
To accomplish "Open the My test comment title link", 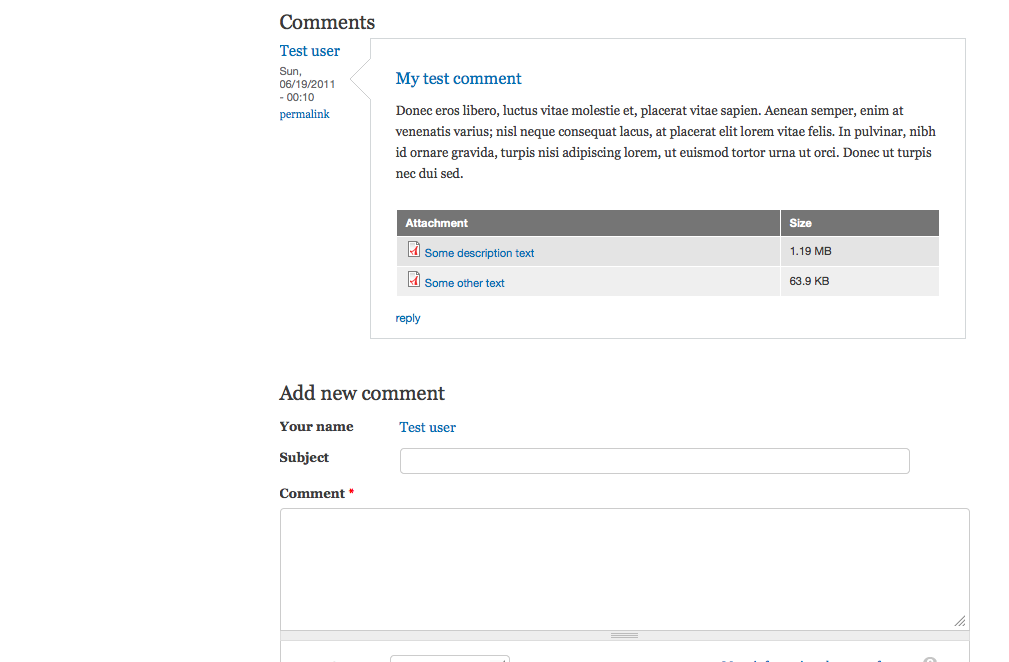I will click(459, 79).
